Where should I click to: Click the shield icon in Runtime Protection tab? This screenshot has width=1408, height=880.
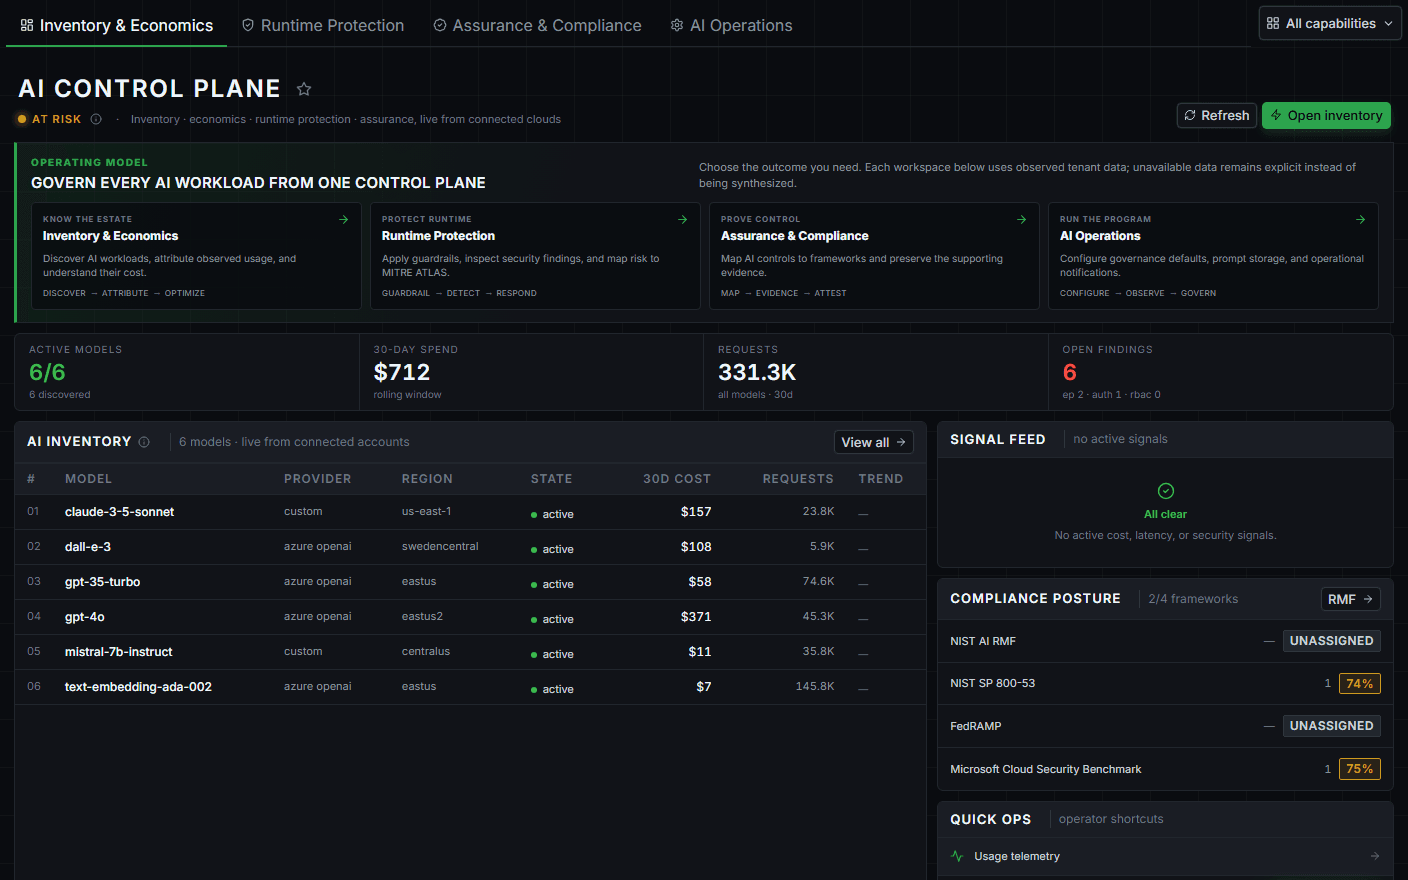click(x=248, y=25)
